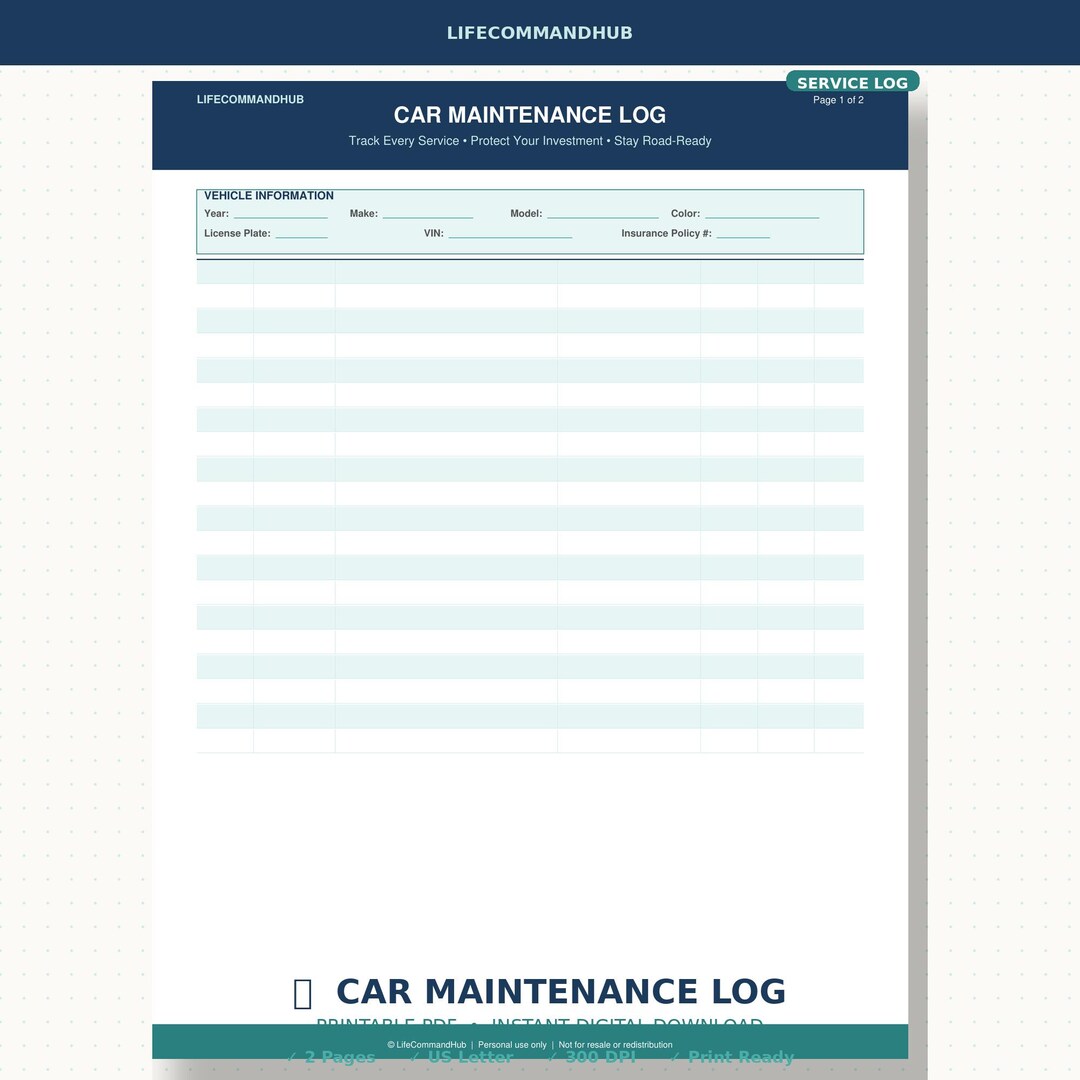Click the 'Personal use only' footer text
This screenshot has height=1080, width=1080.
[x=512, y=1045]
